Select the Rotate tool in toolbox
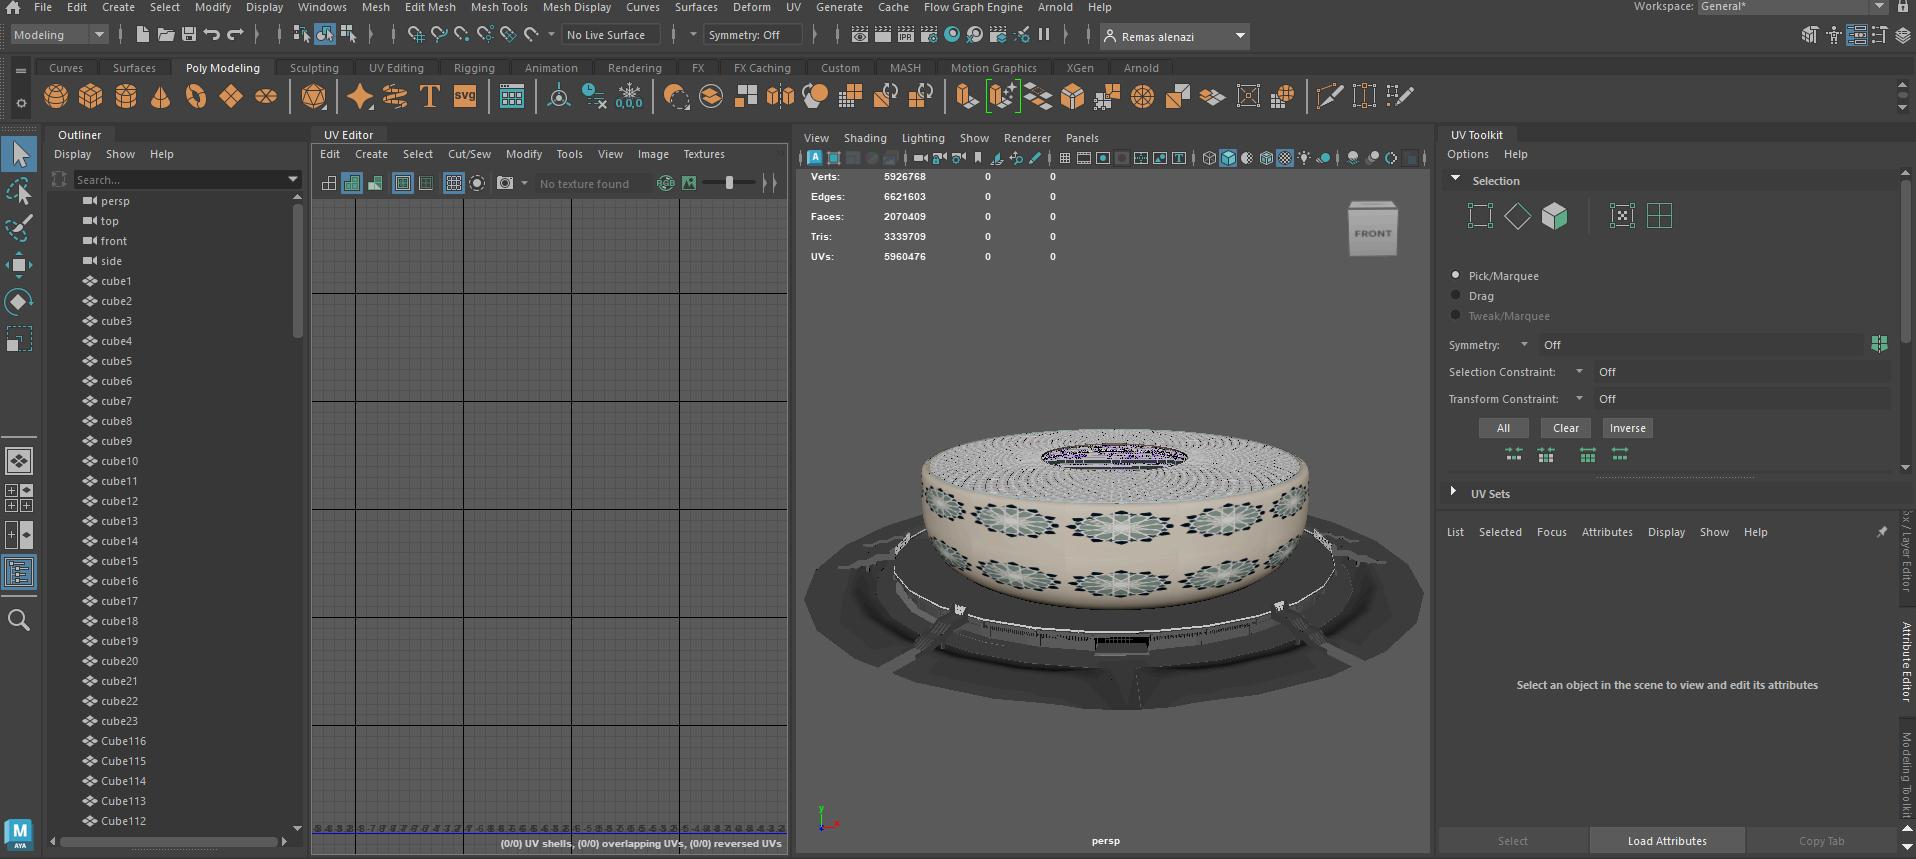Screen dimensions: 1916x859 coord(19,302)
